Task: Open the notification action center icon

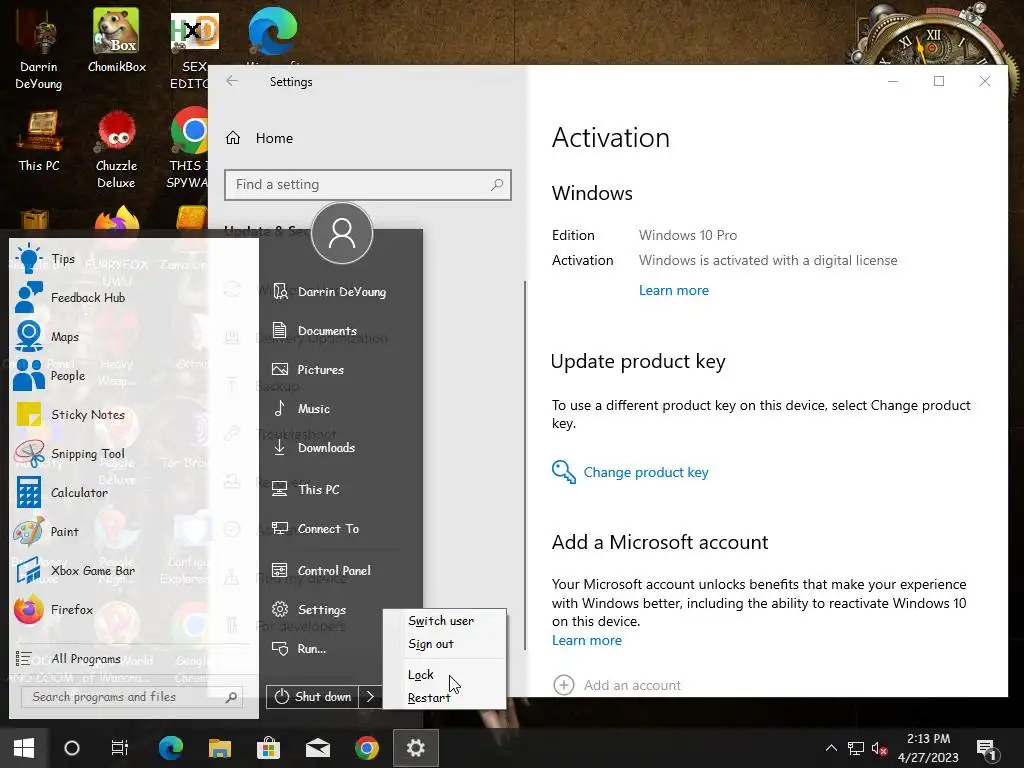Action: pos(986,749)
